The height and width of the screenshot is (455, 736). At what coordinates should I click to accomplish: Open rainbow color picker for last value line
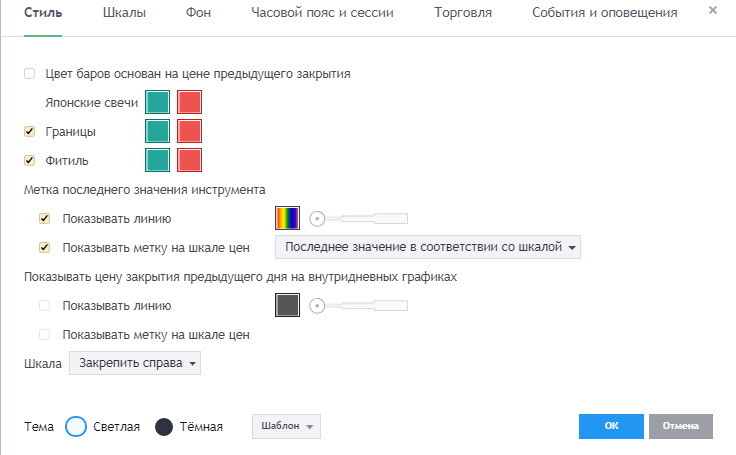[x=287, y=218]
